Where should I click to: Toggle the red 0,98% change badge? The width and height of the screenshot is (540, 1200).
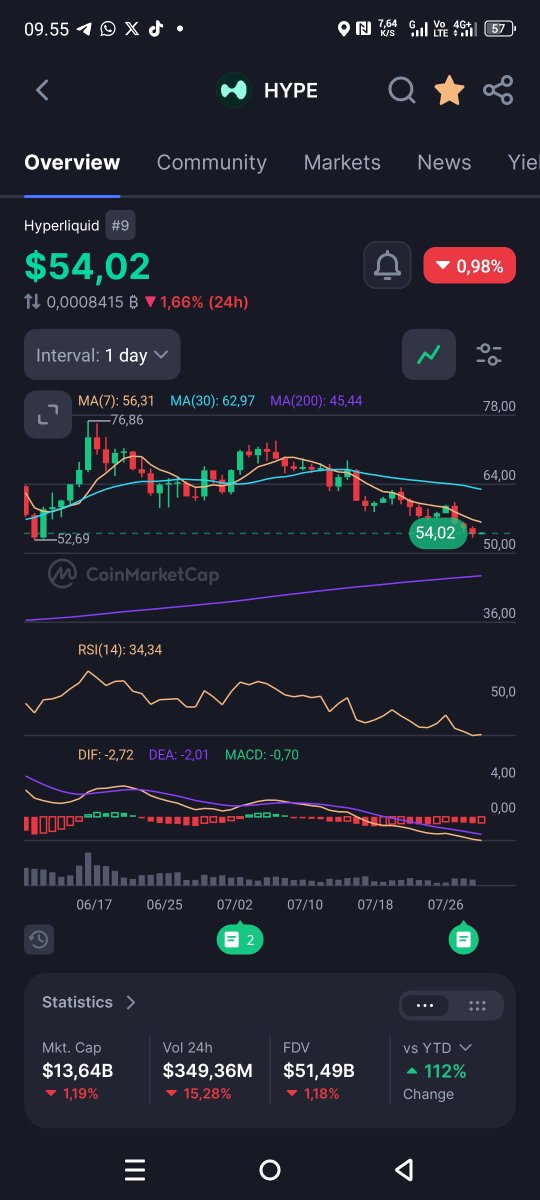(x=470, y=266)
